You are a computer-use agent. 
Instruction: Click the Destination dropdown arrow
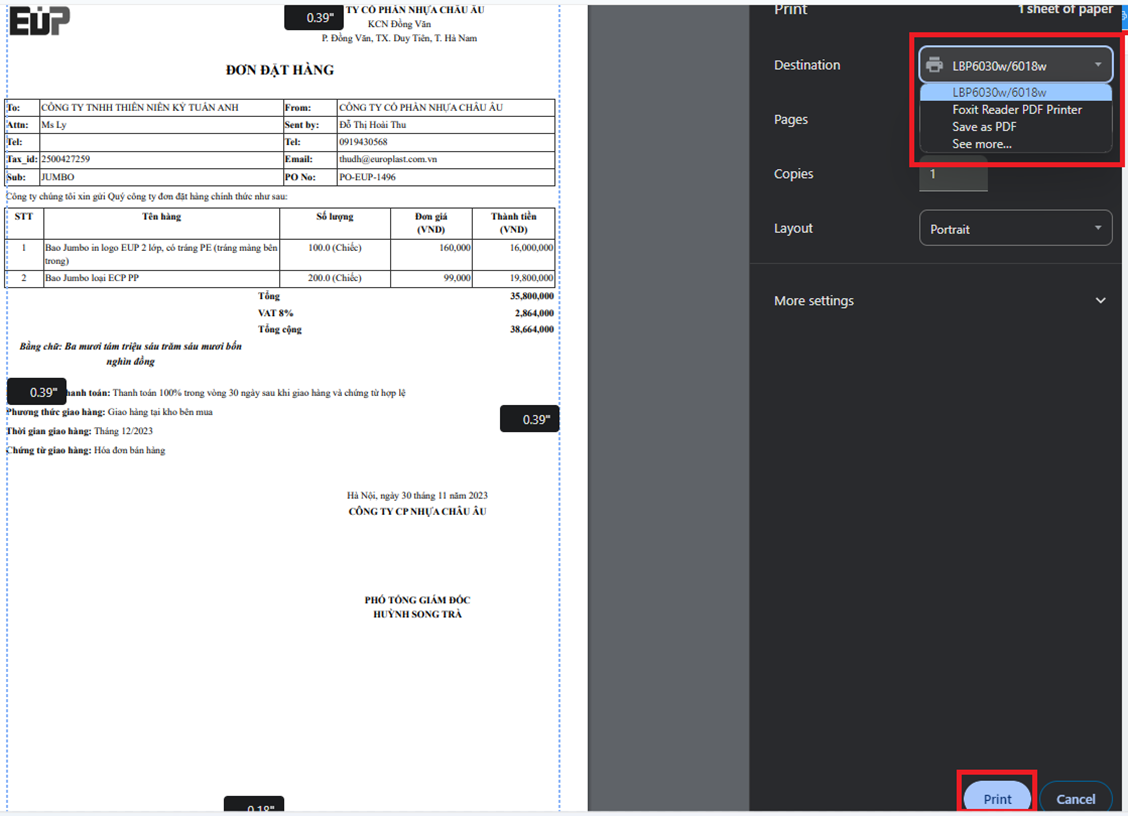(x=1097, y=66)
